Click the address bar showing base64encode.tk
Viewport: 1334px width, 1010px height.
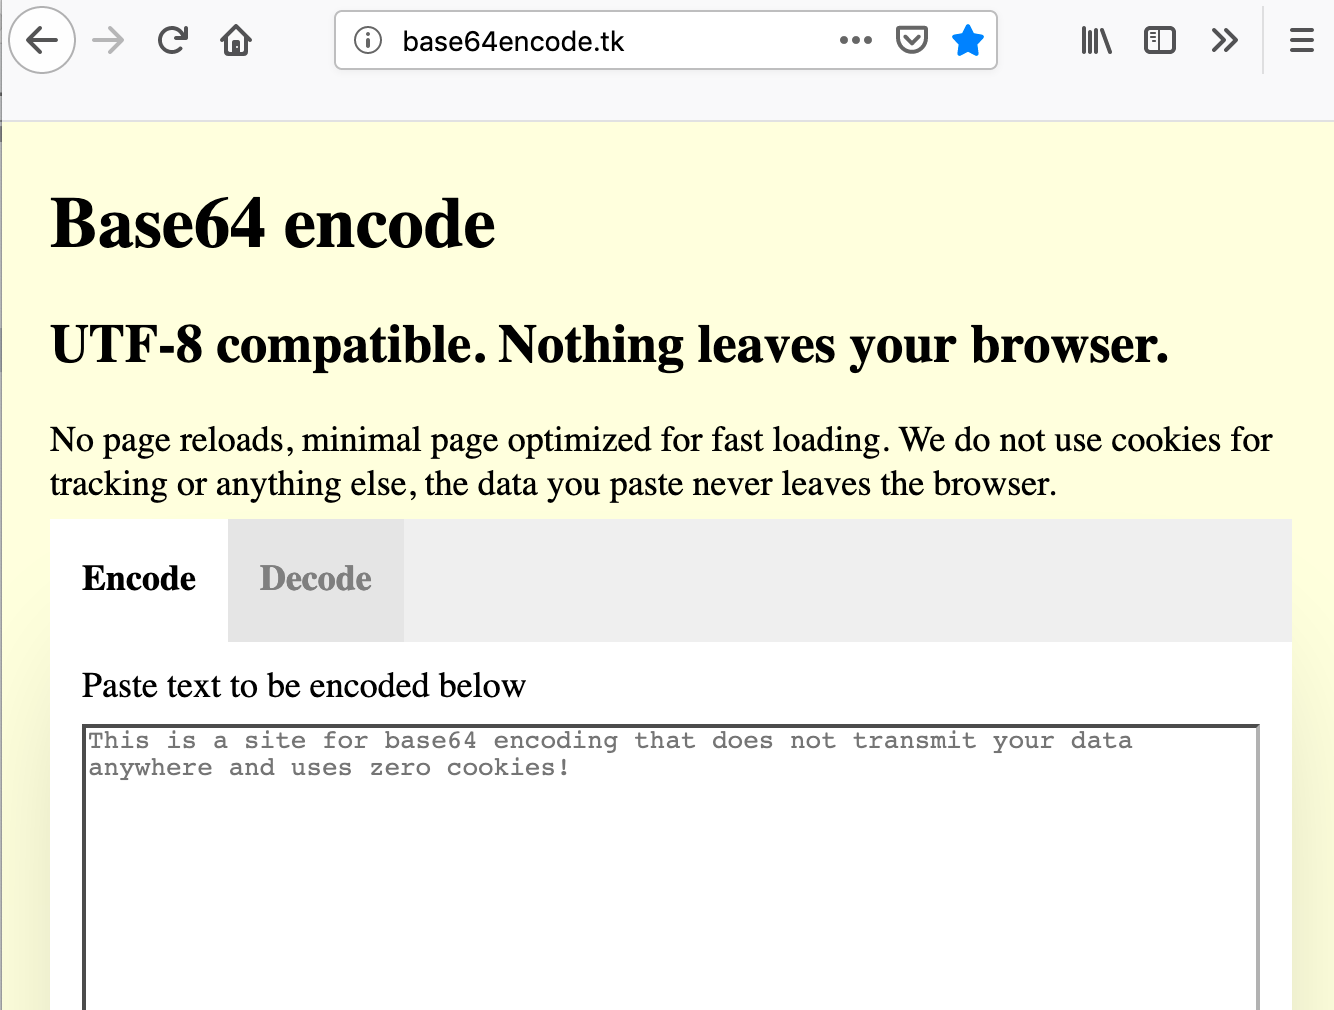(x=600, y=41)
